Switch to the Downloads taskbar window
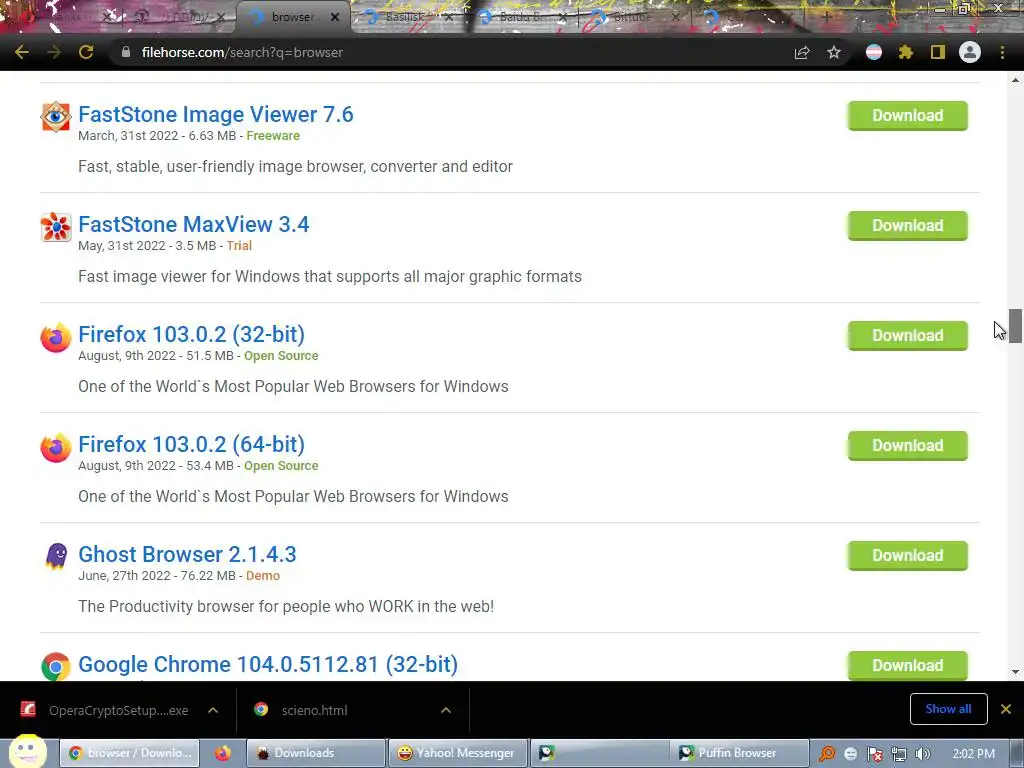Viewport: 1024px width, 768px height. point(316,753)
